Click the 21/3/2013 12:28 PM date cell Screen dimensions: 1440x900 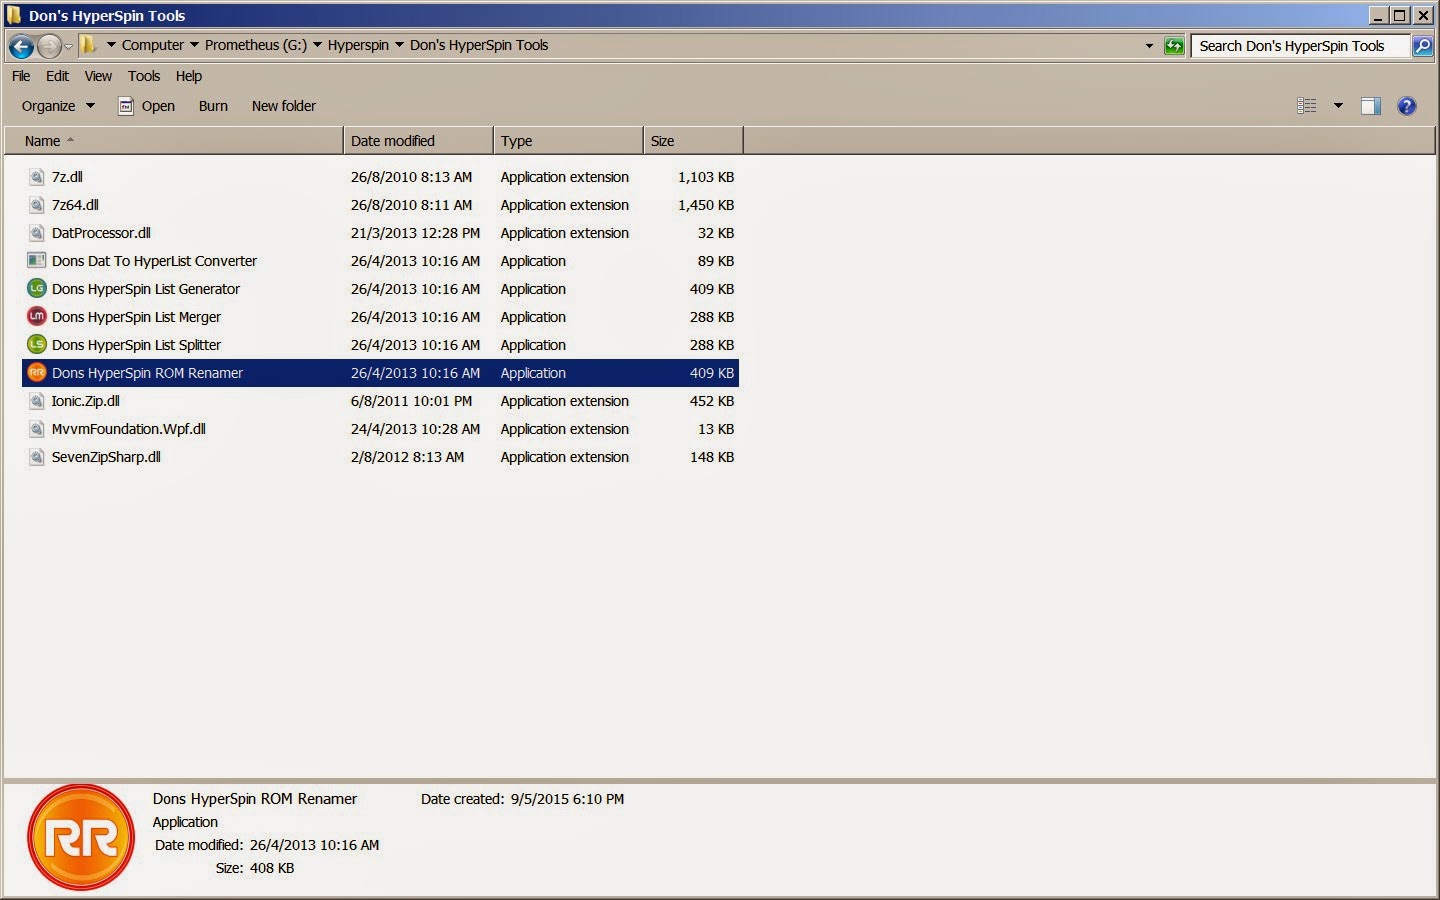tap(415, 233)
